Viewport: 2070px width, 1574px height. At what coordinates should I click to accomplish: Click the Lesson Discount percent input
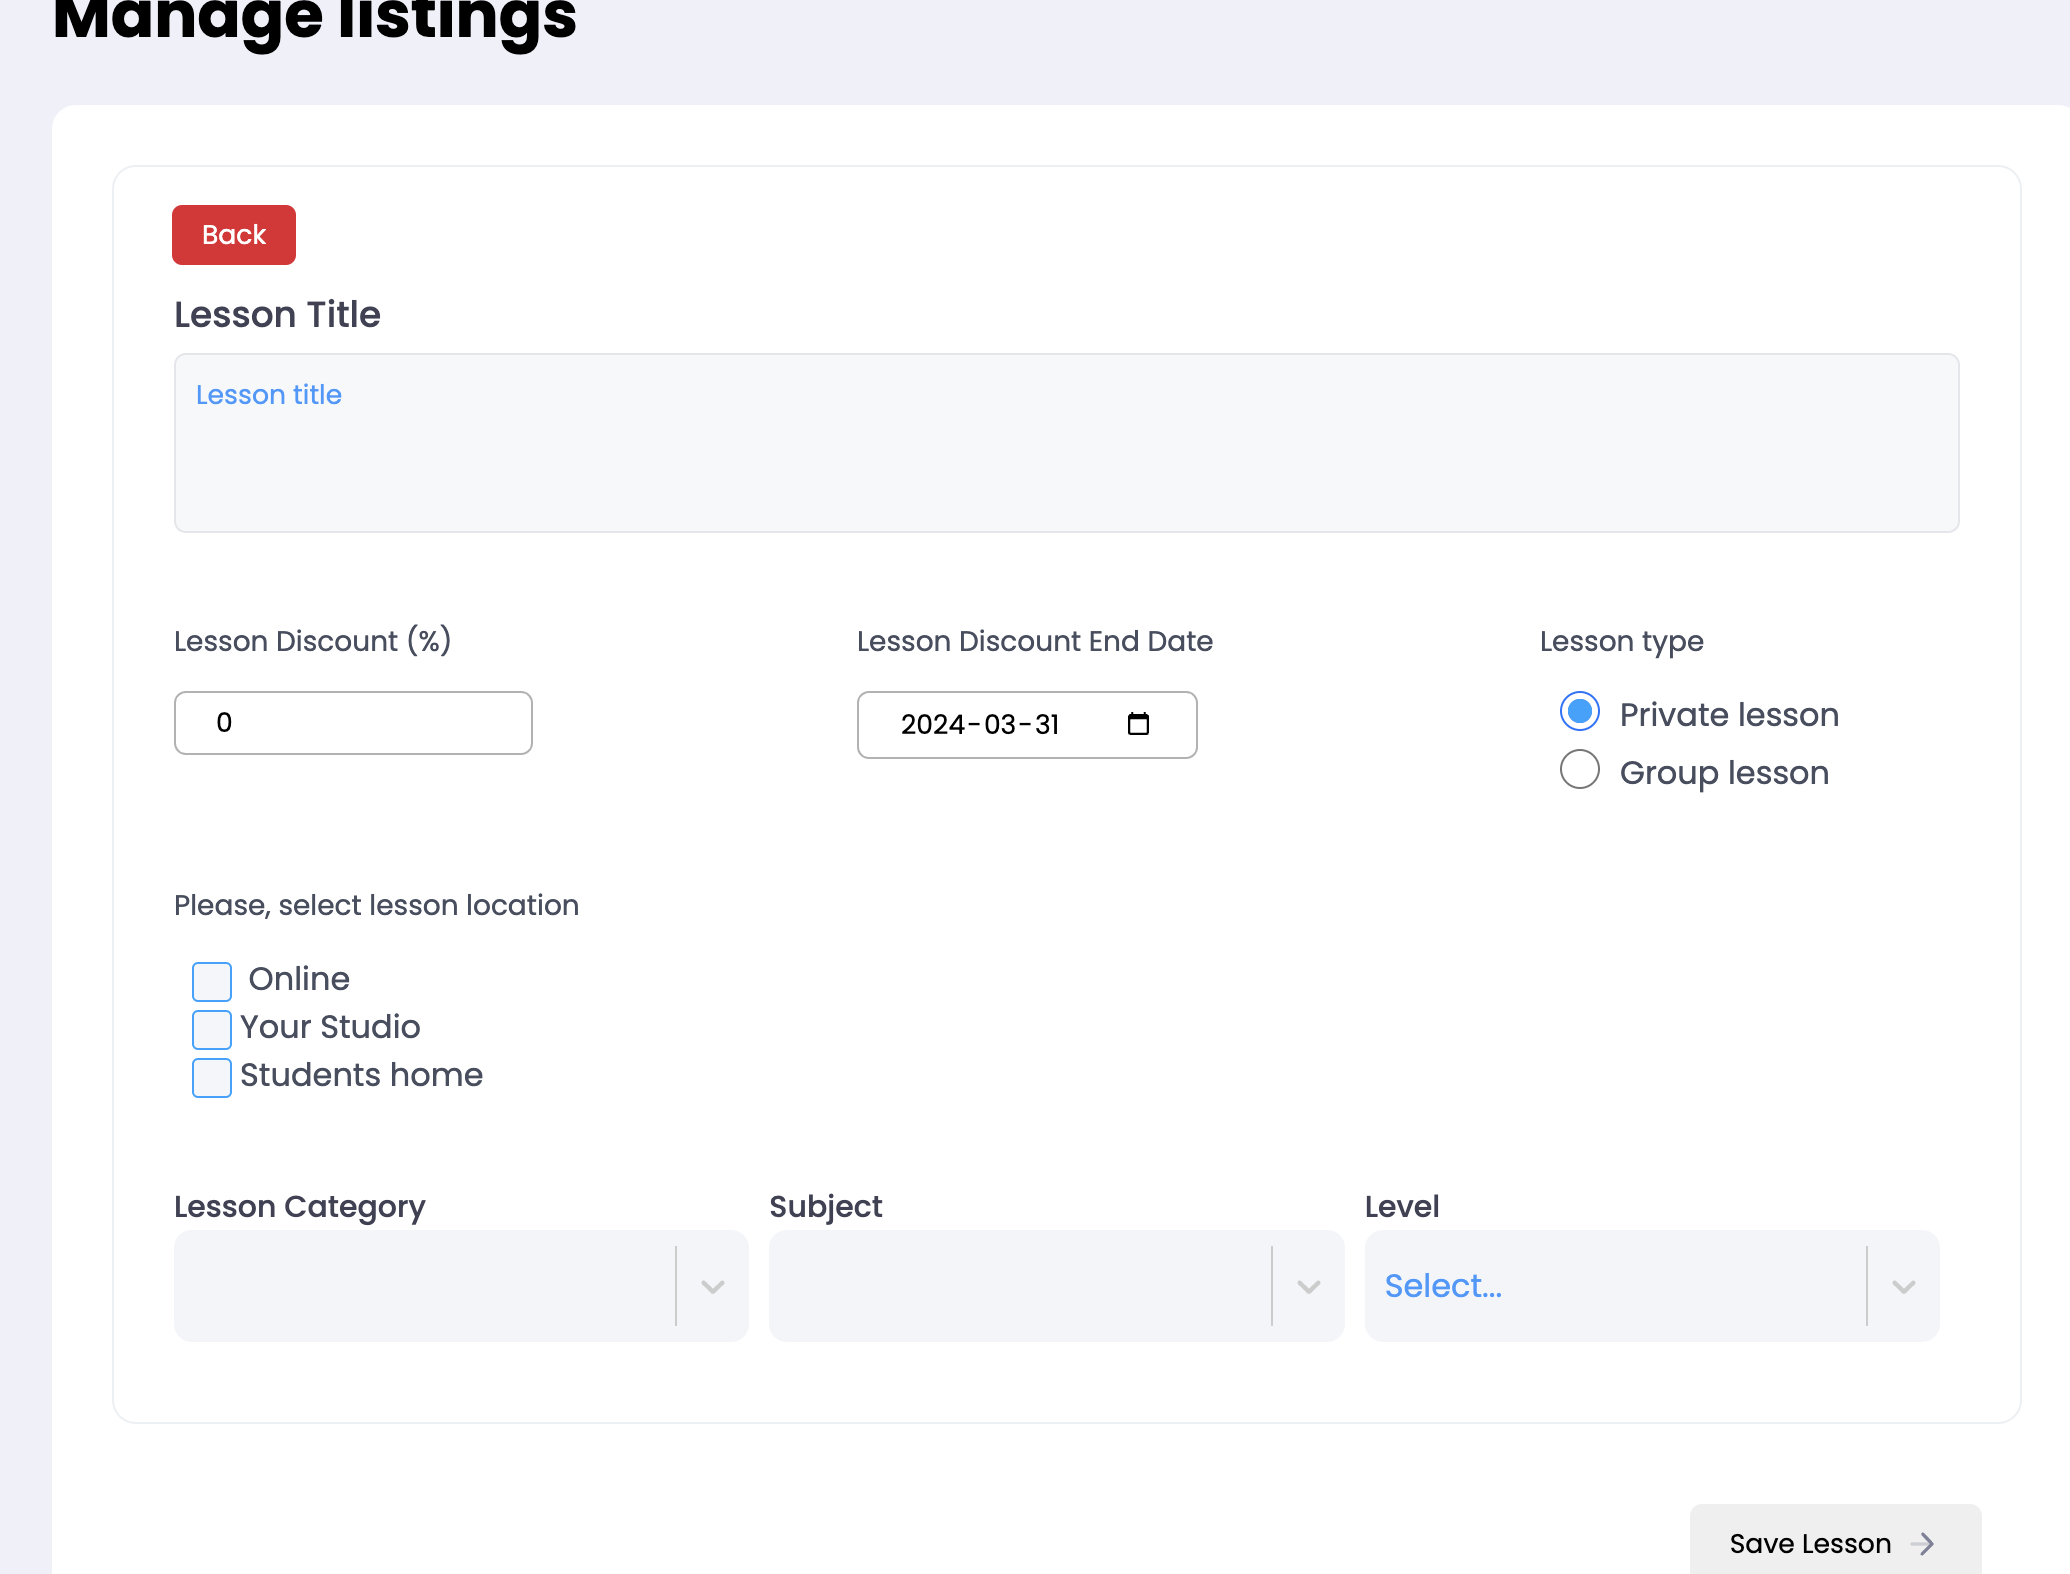(x=353, y=723)
